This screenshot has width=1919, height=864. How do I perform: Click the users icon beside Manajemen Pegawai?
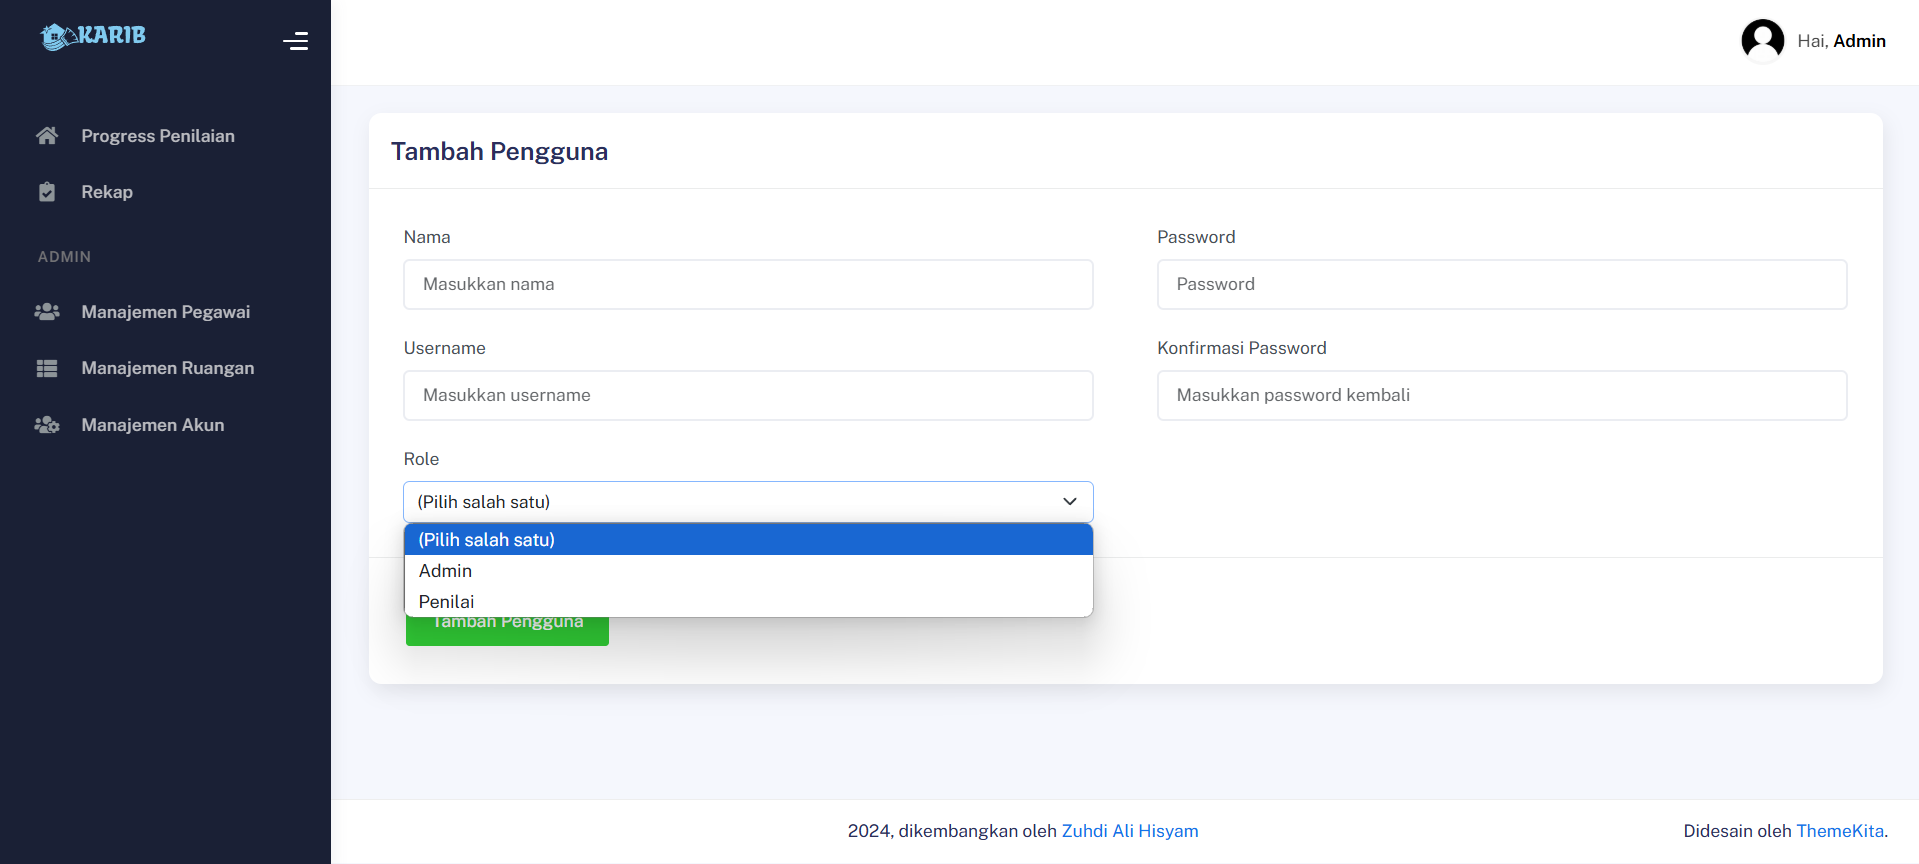(47, 312)
